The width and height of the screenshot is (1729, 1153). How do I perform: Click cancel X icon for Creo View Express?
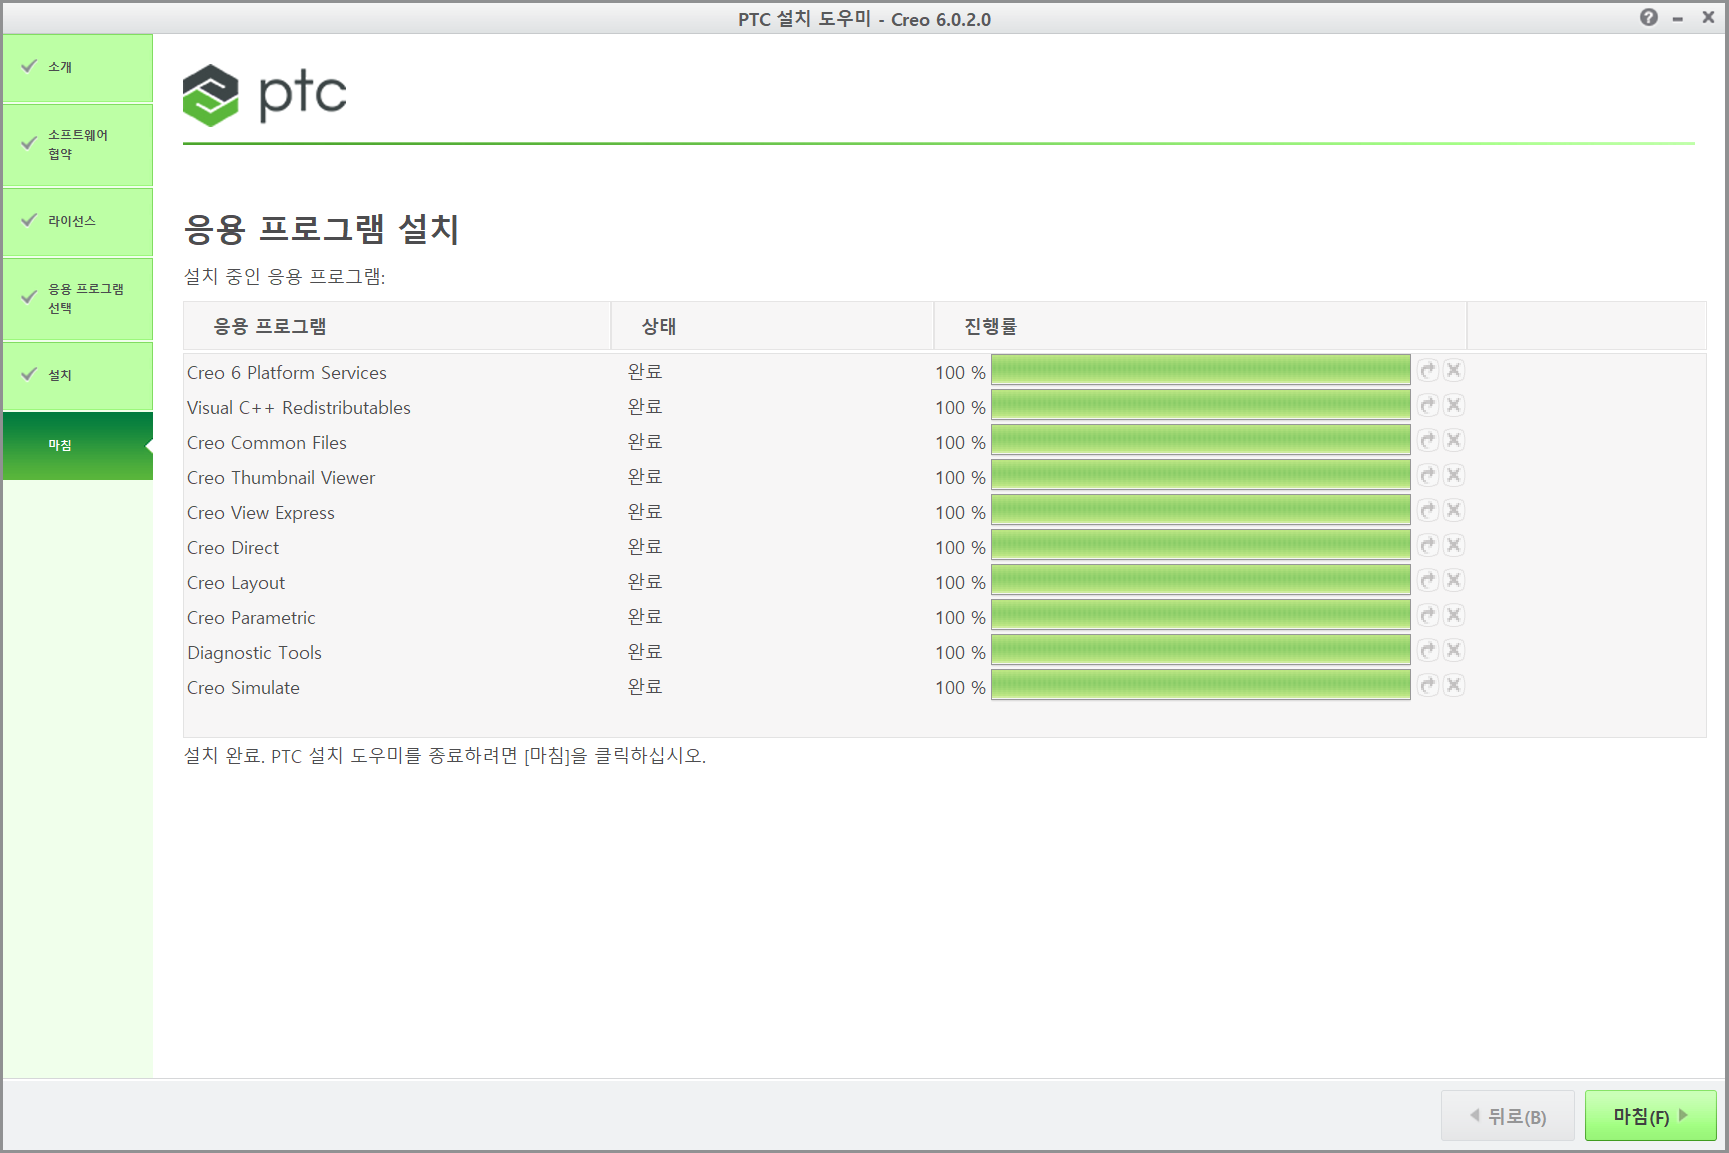pyautogui.click(x=1454, y=510)
